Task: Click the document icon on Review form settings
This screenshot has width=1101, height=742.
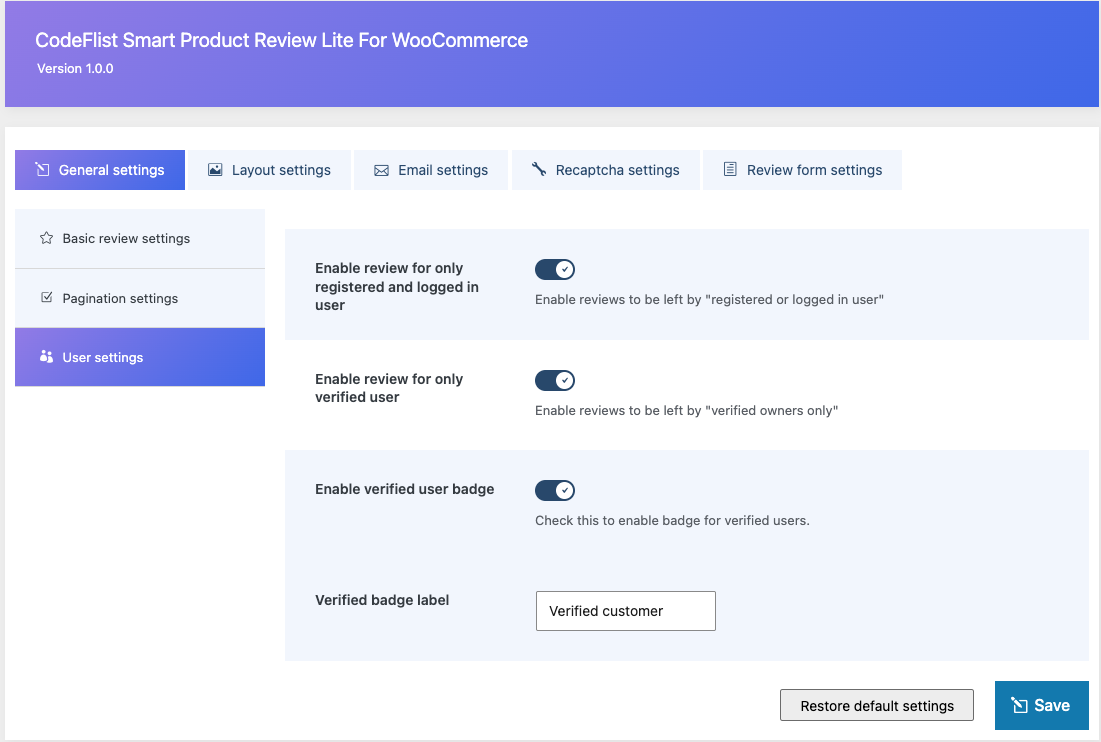Action: [x=730, y=169]
